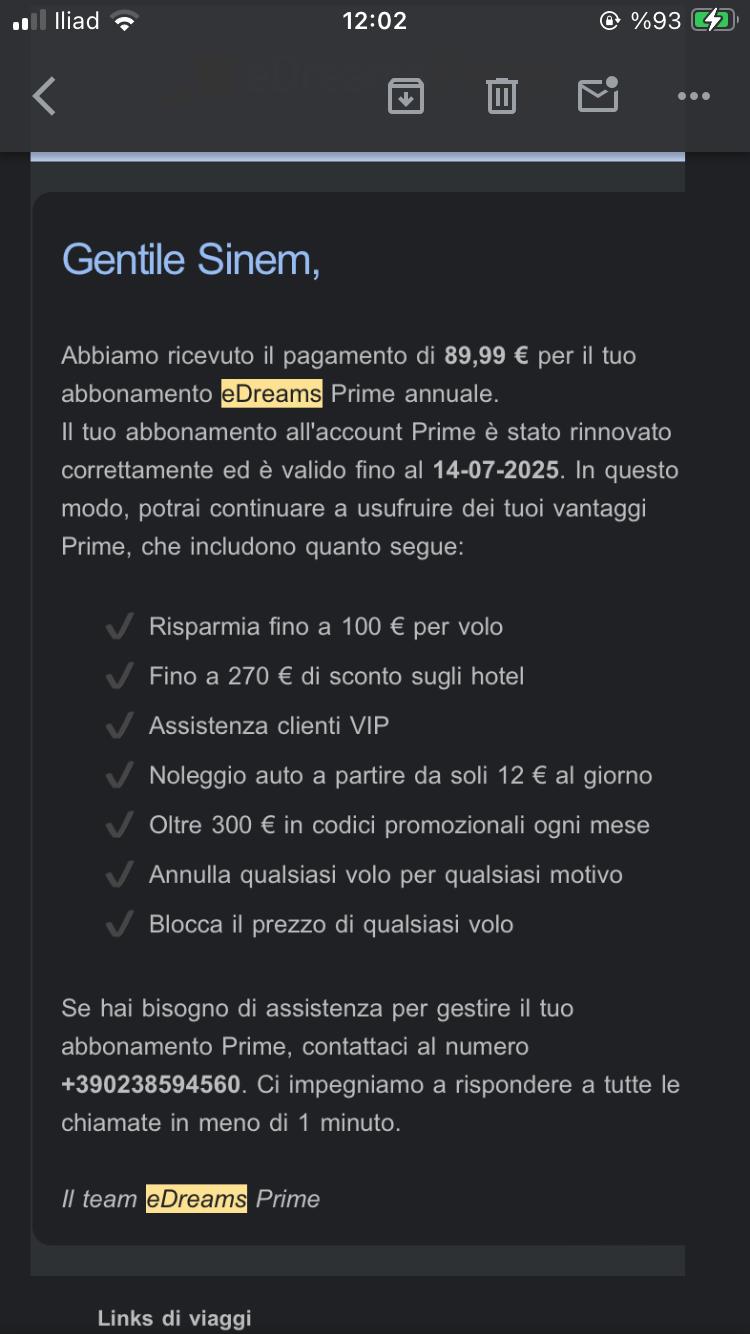This screenshot has height=1334, width=750.
Task: Mark email unread via the envelope icon
Action: pos(597,96)
